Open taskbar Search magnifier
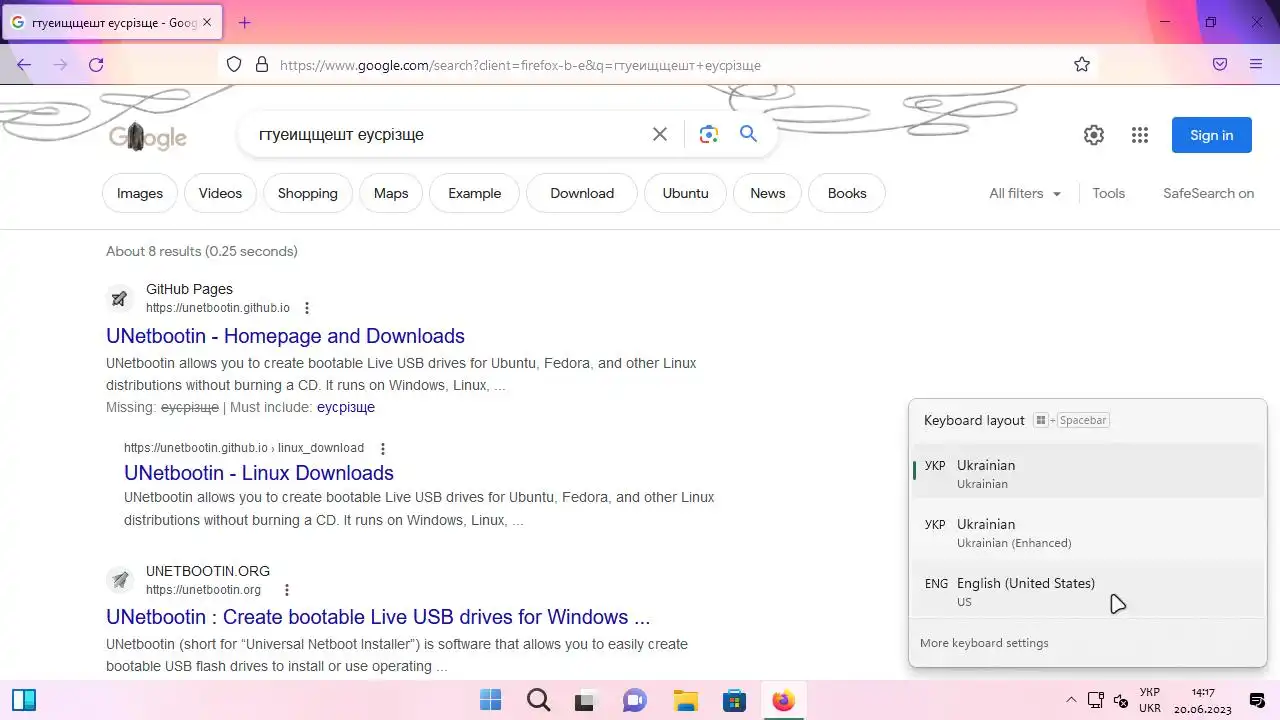 (539, 700)
